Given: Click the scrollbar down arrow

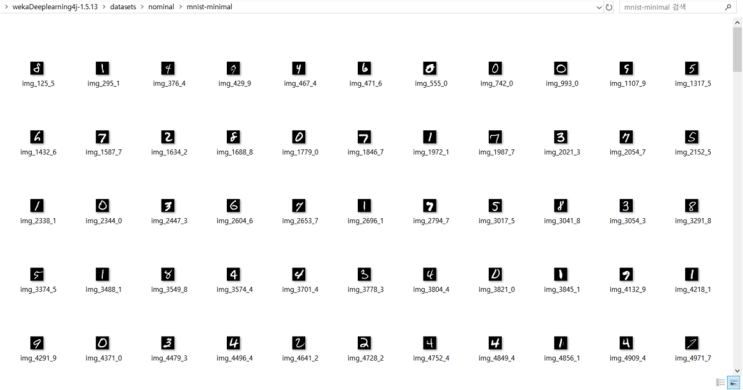Looking at the screenshot, I should pos(737,371).
